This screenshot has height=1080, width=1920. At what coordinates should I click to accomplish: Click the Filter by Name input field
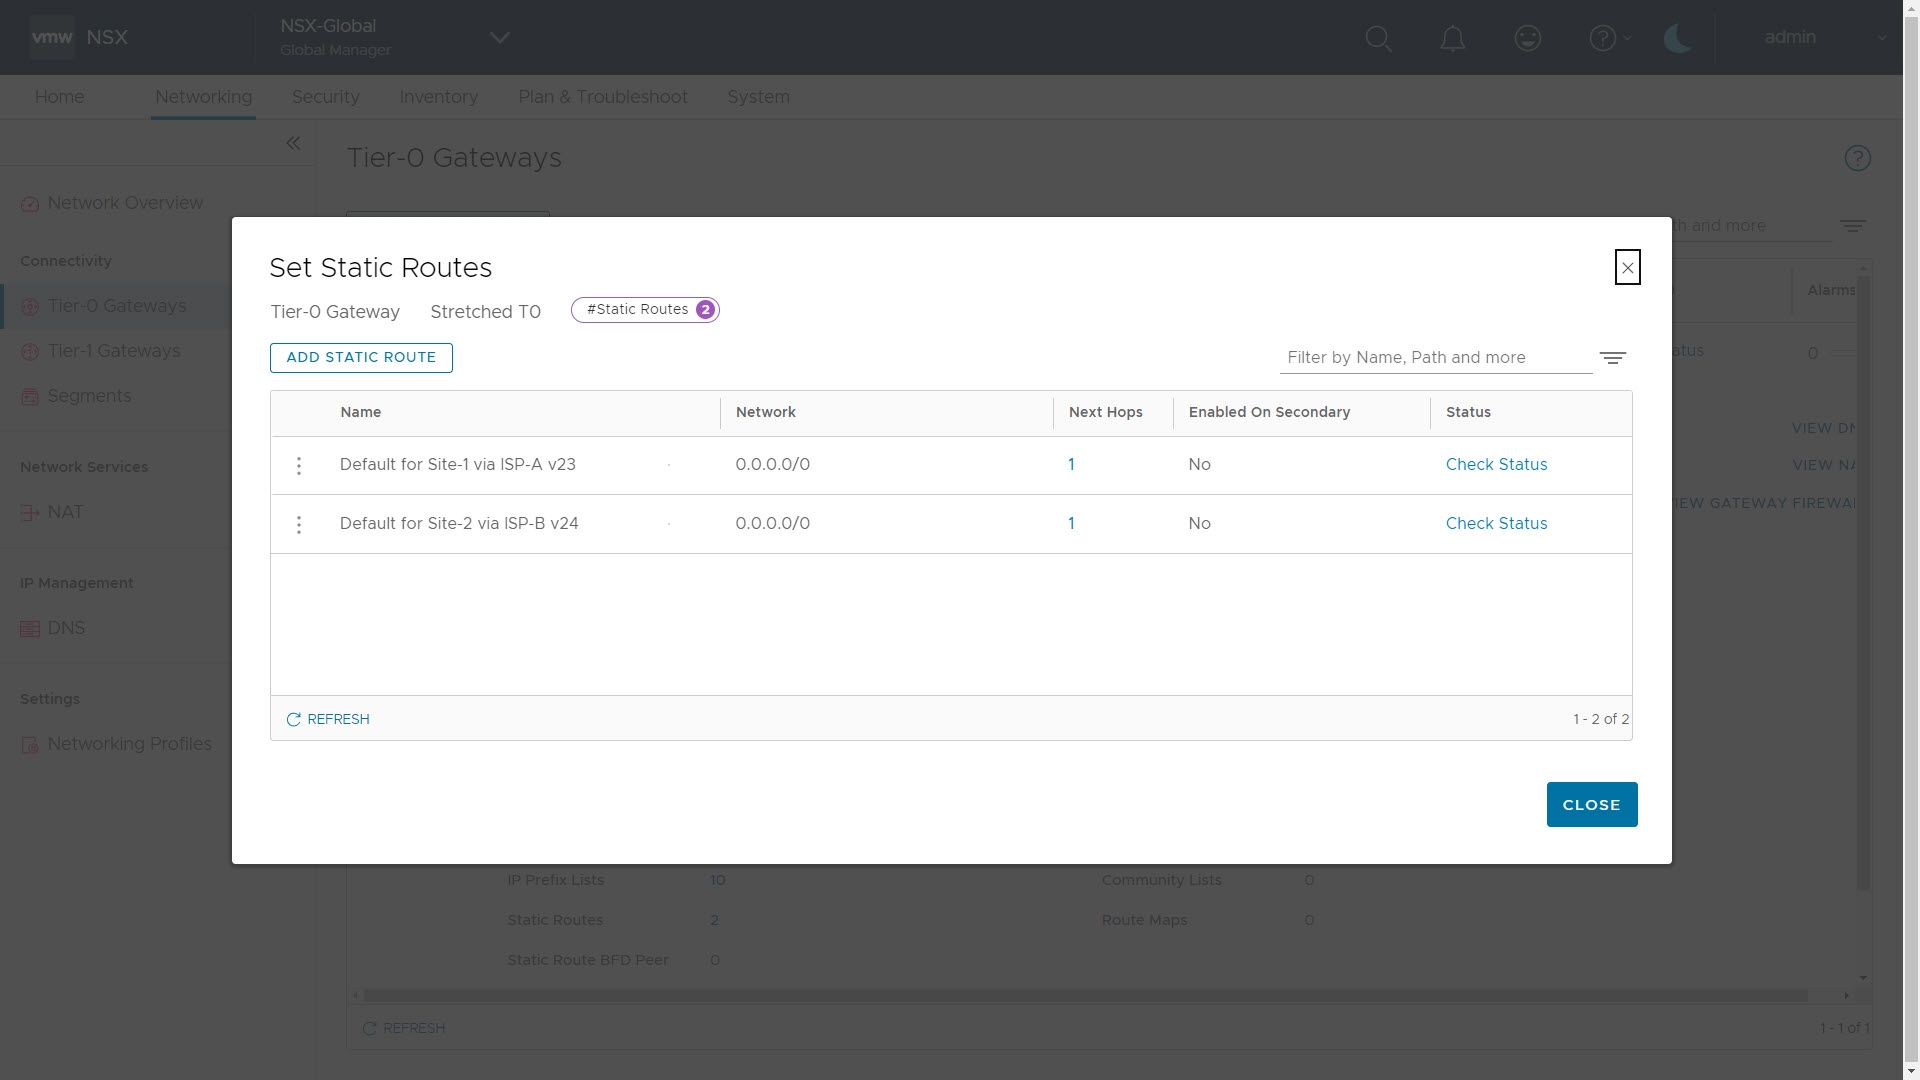tap(1435, 358)
